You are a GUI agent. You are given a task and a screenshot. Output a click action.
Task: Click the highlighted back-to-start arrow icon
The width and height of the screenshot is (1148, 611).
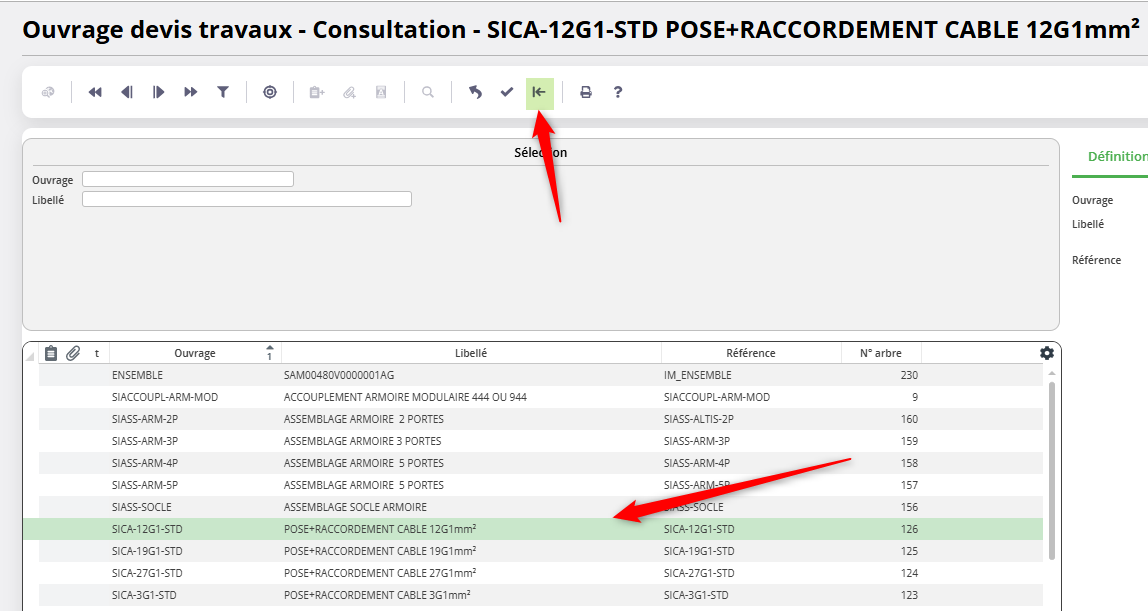(540, 93)
